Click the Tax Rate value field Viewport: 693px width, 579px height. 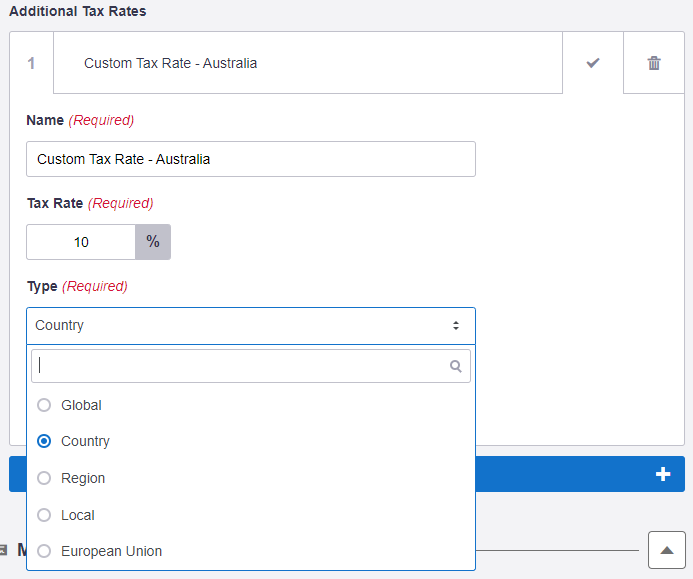click(x=81, y=242)
